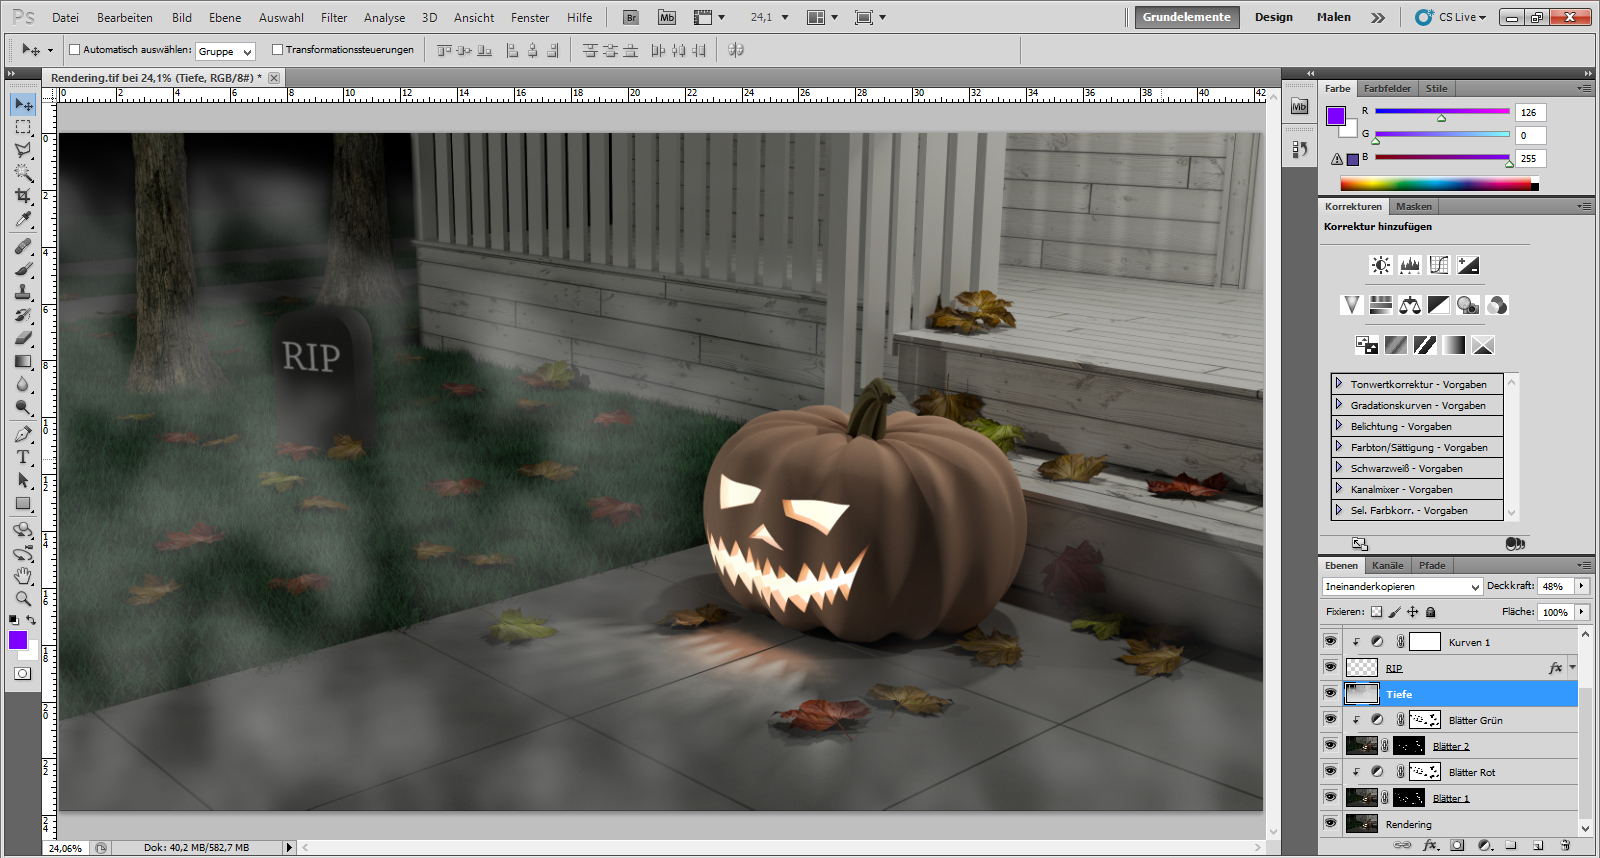1600x858 pixels.
Task: Add a Photo Filter adjustment
Action: click(x=1468, y=305)
